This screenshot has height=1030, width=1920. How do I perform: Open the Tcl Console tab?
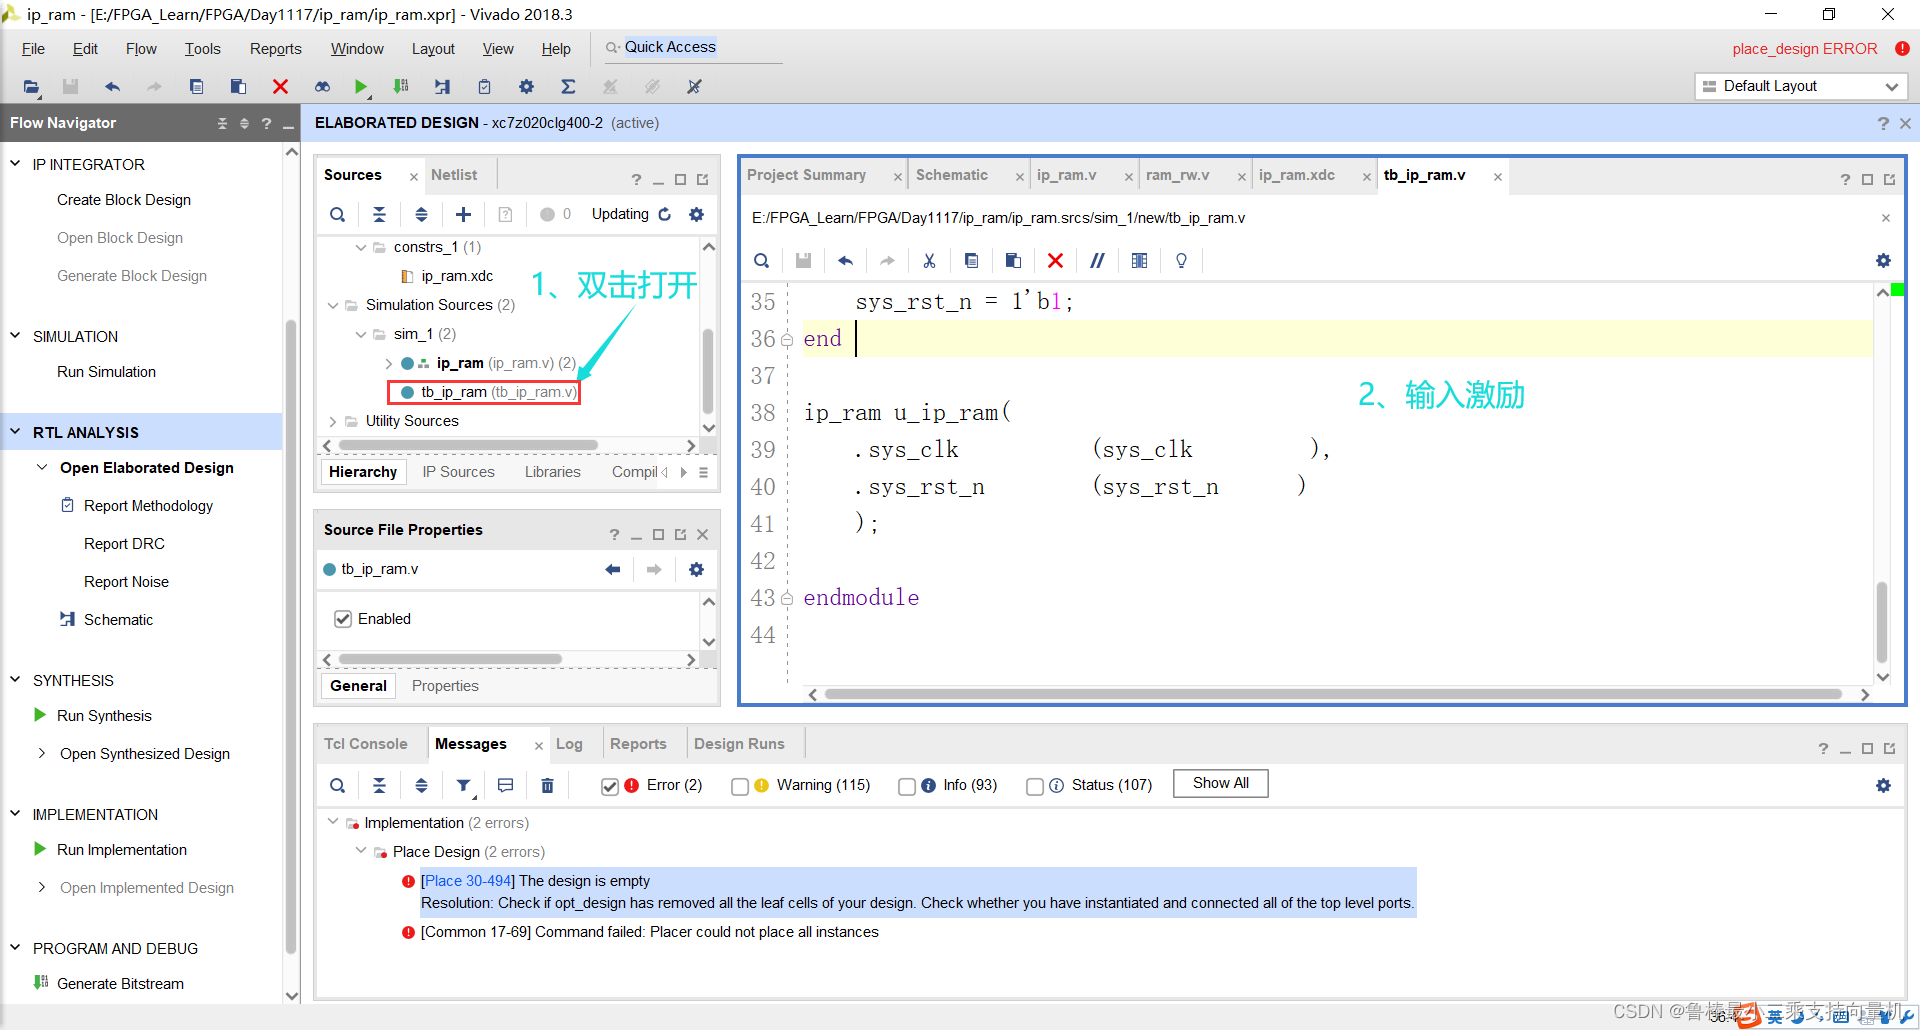[x=366, y=744]
